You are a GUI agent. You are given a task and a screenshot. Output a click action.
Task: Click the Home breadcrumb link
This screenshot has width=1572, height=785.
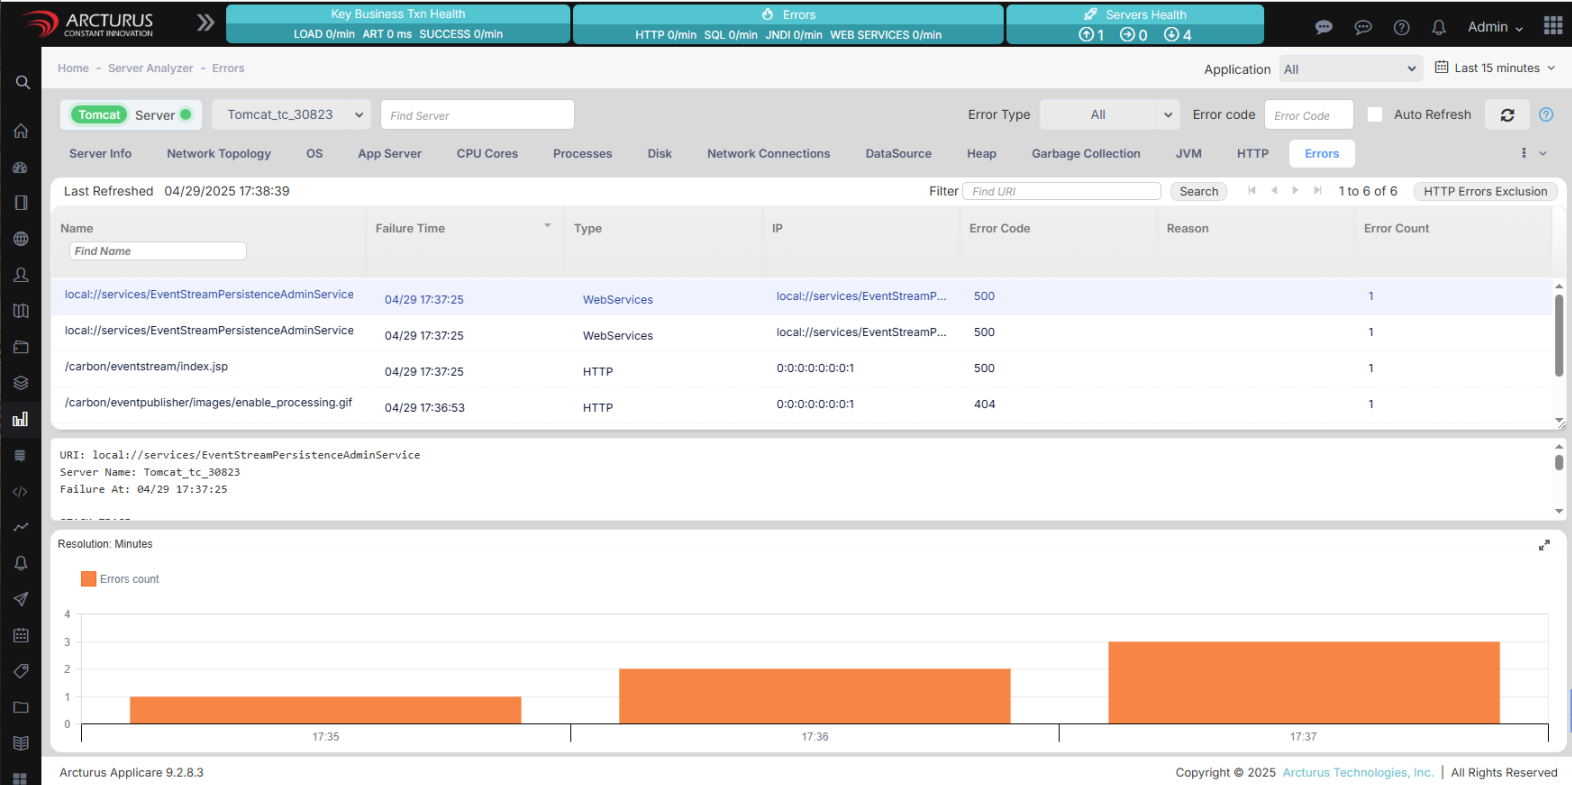(73, 68)
